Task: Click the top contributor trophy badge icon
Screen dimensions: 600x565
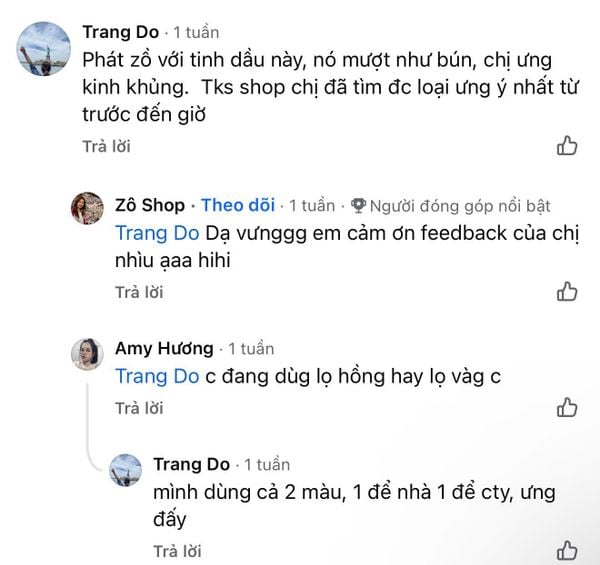Action: [359, 206]
